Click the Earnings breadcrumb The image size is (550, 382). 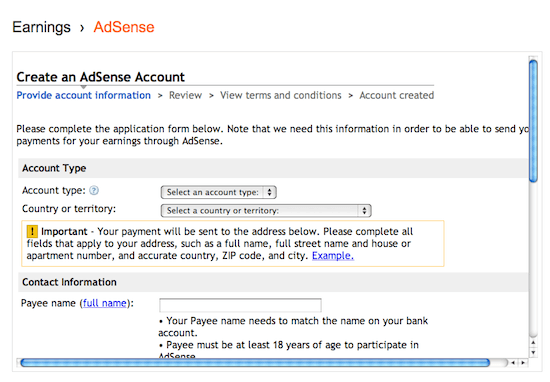(x=41, y=27)
